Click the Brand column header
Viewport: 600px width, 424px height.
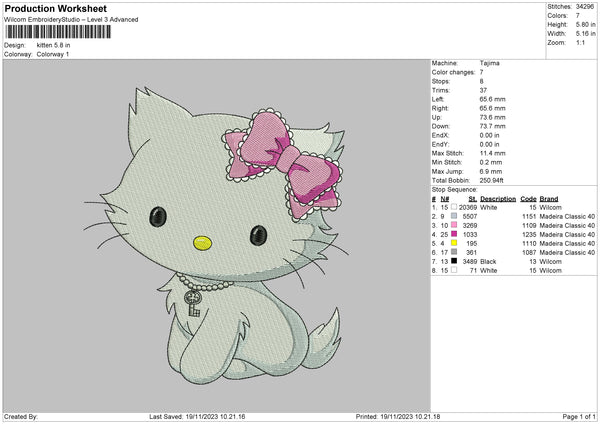549,199
